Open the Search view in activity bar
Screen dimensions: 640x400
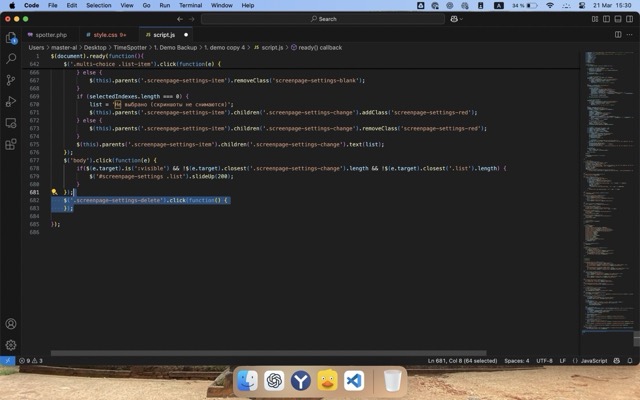11,59
